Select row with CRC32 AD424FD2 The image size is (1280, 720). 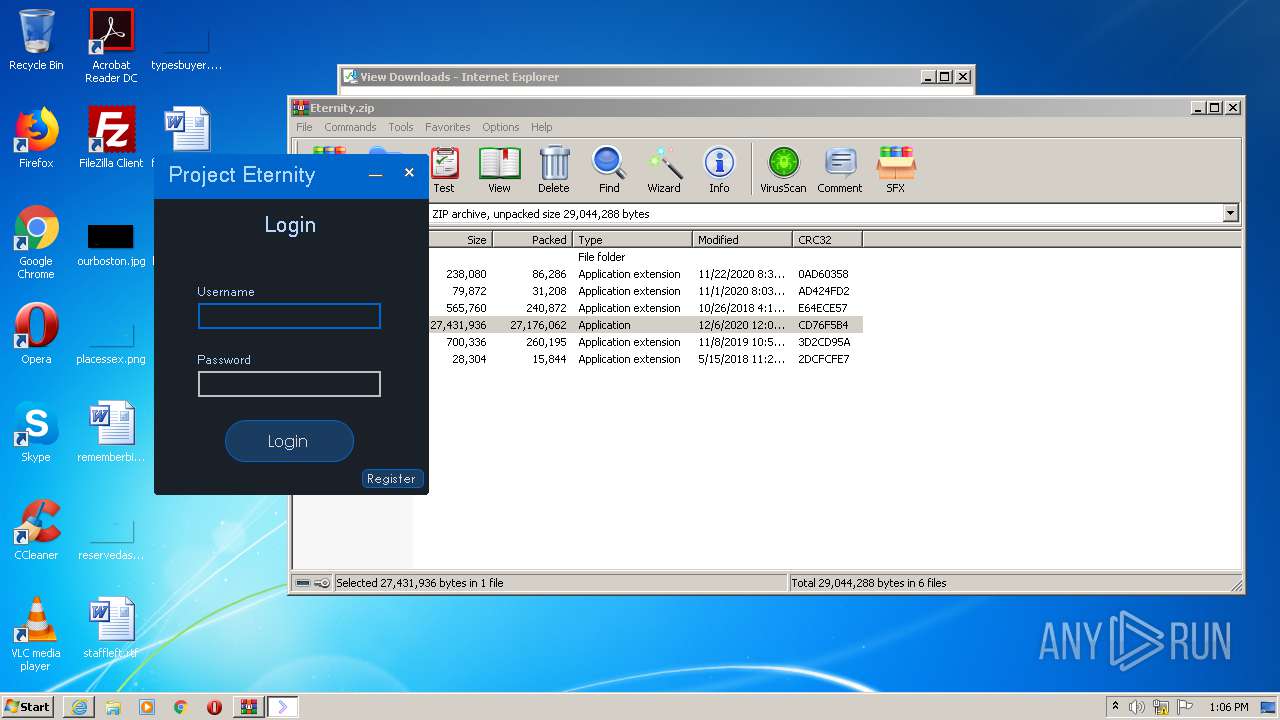pos(646,291)
